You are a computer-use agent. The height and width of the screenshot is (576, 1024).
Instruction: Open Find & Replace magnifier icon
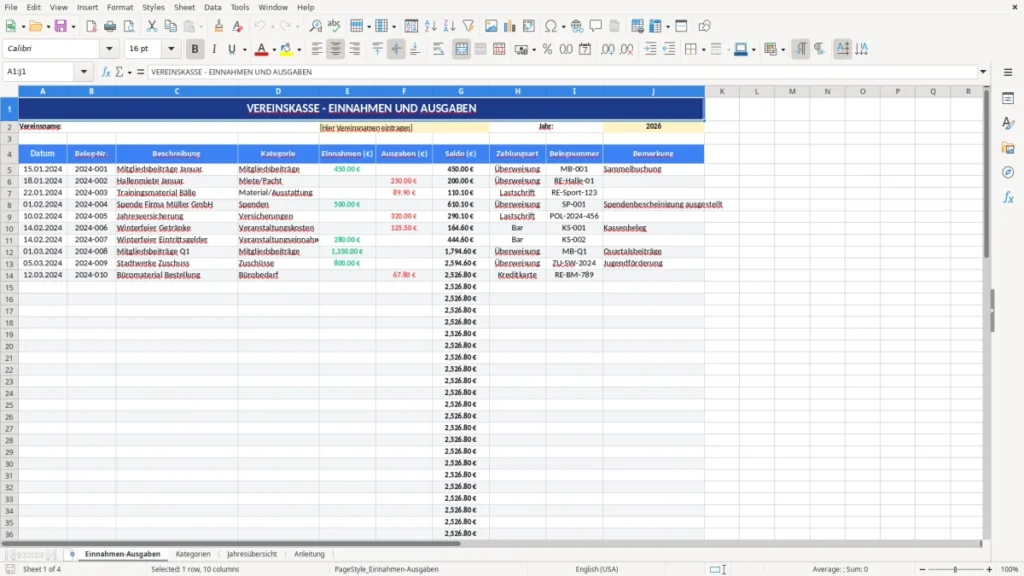click(x=315, y=26)
